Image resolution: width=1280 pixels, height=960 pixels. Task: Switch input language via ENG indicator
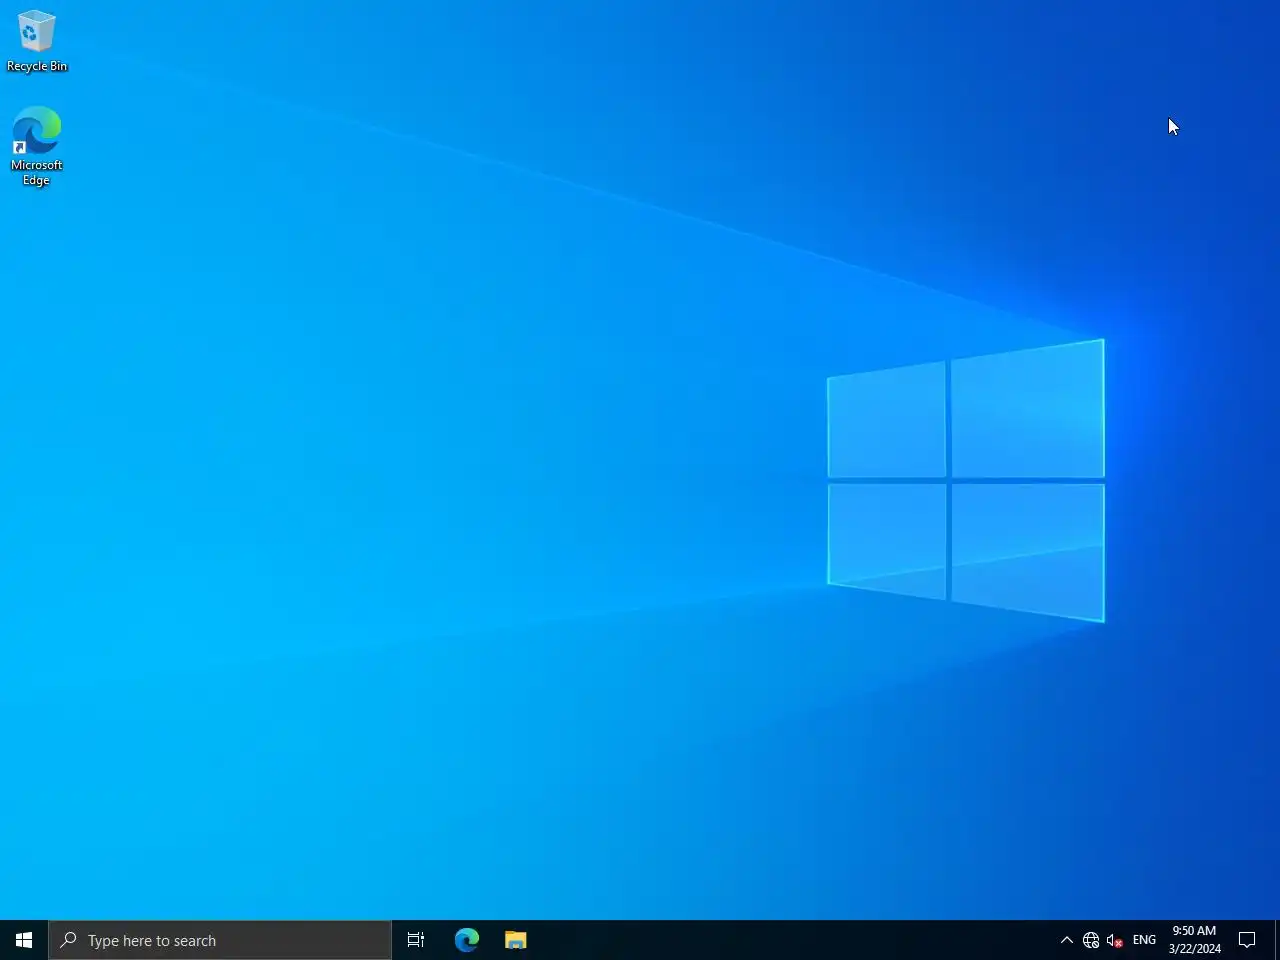(x=1144, y=940)
